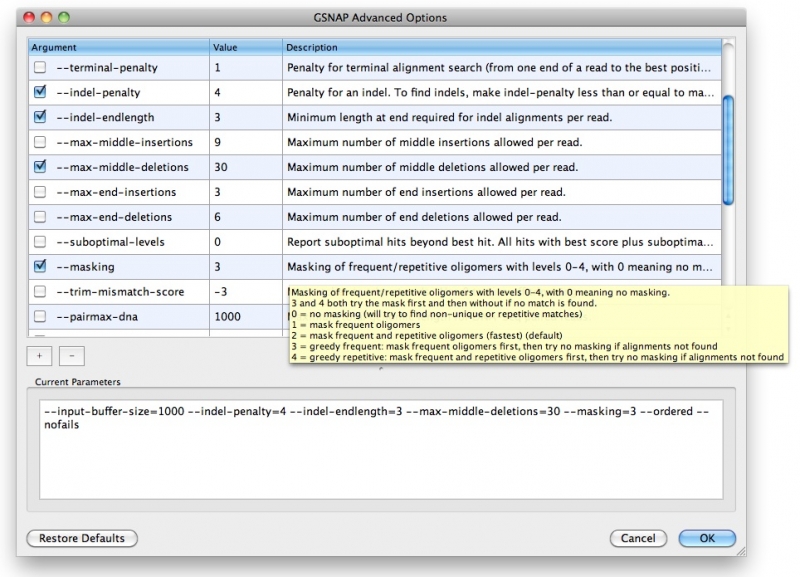Click inside the Current Parameters text area
Screen dimensions: 800x577
[381, 449]
